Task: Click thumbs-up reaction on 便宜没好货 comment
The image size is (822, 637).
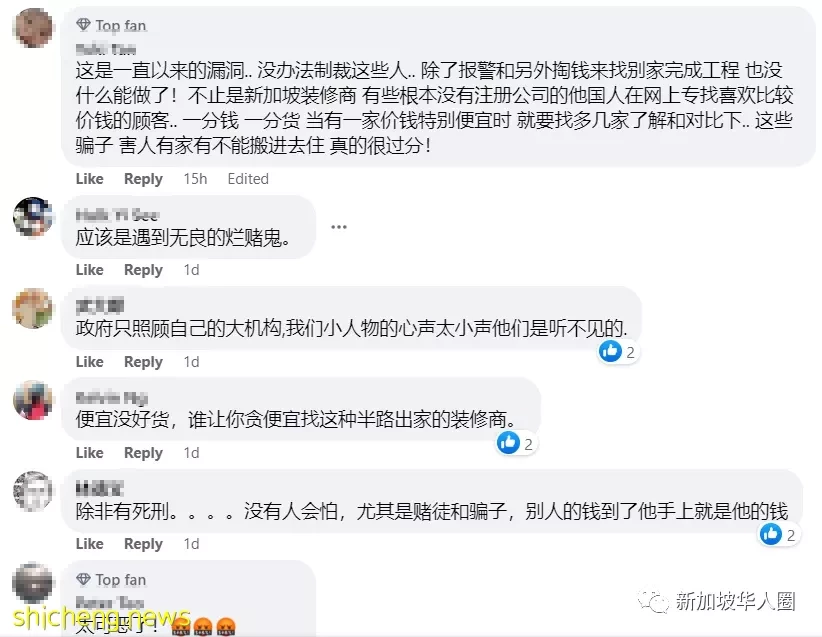Action: pos(508,443)
